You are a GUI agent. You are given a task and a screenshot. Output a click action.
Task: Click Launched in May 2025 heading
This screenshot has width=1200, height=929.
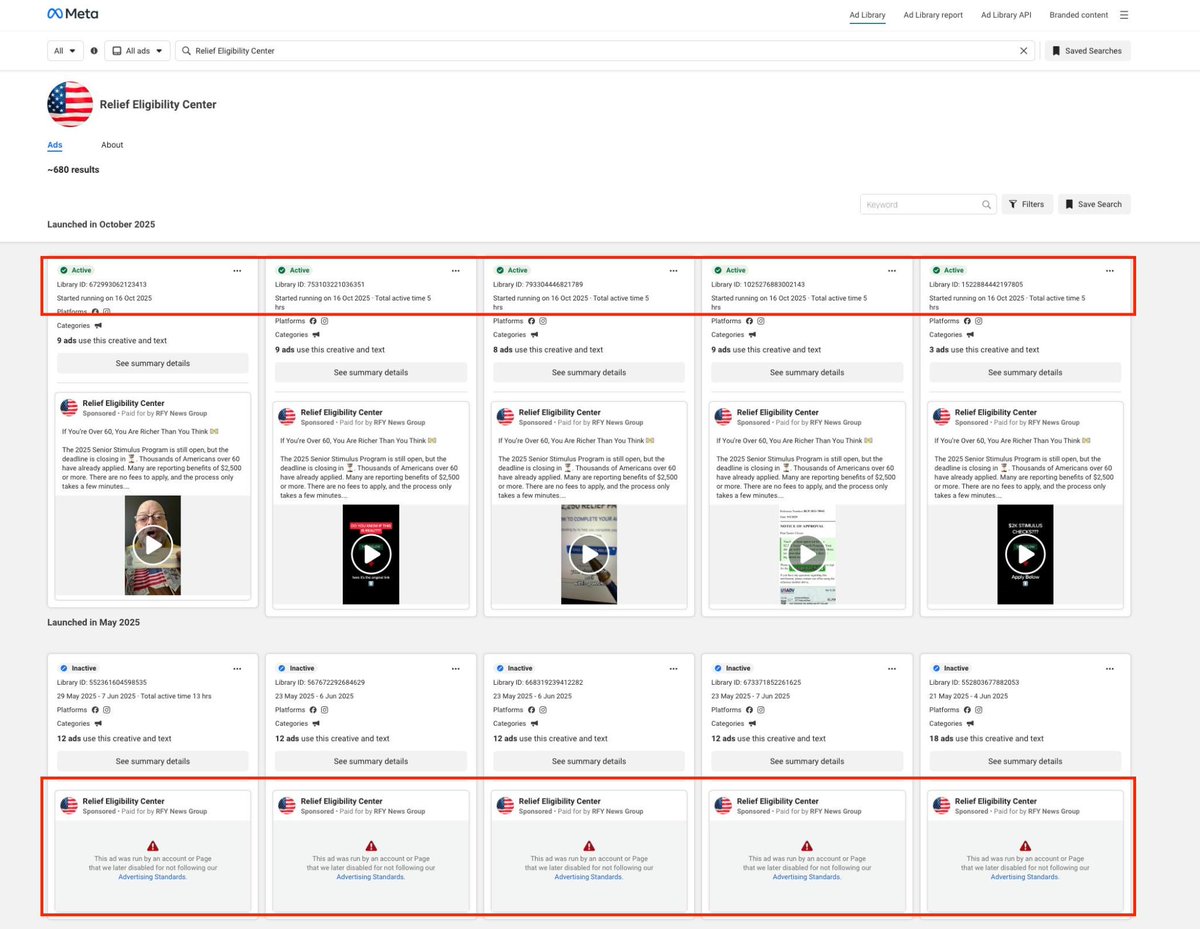click(94, 622)
